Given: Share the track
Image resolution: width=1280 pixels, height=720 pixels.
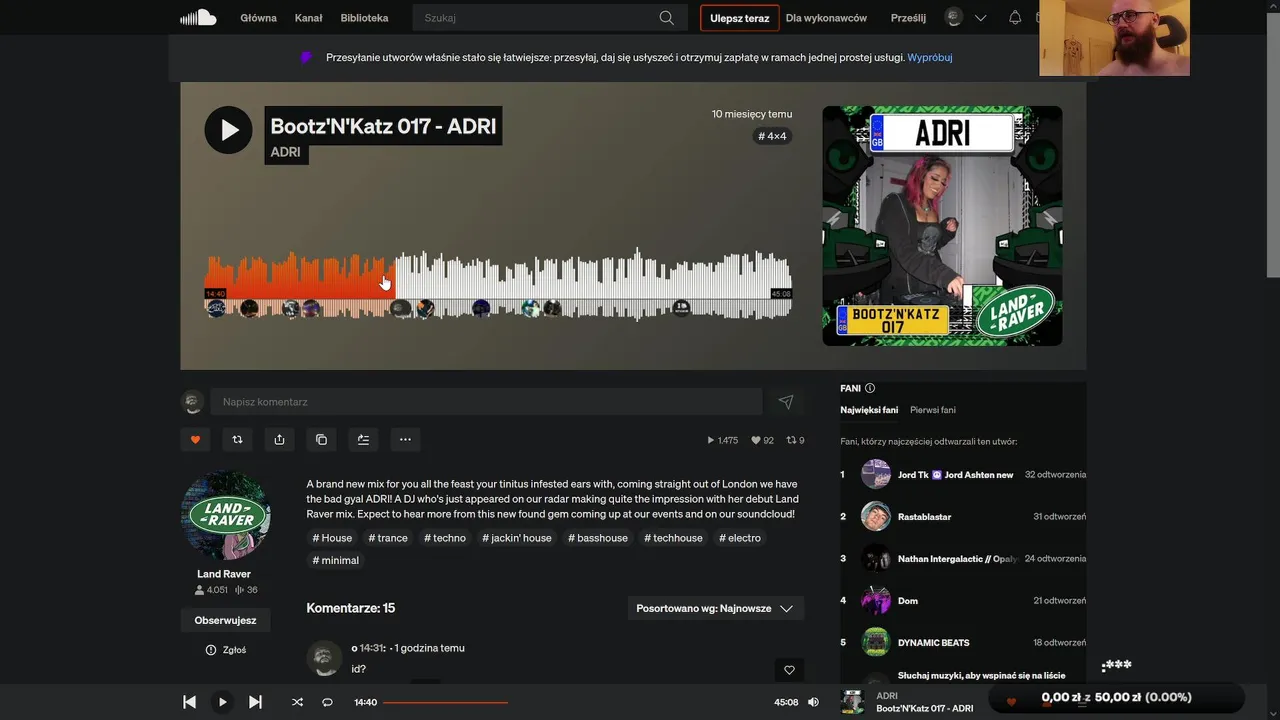Looking at the screenshot, I should click(x=279, y=439).
